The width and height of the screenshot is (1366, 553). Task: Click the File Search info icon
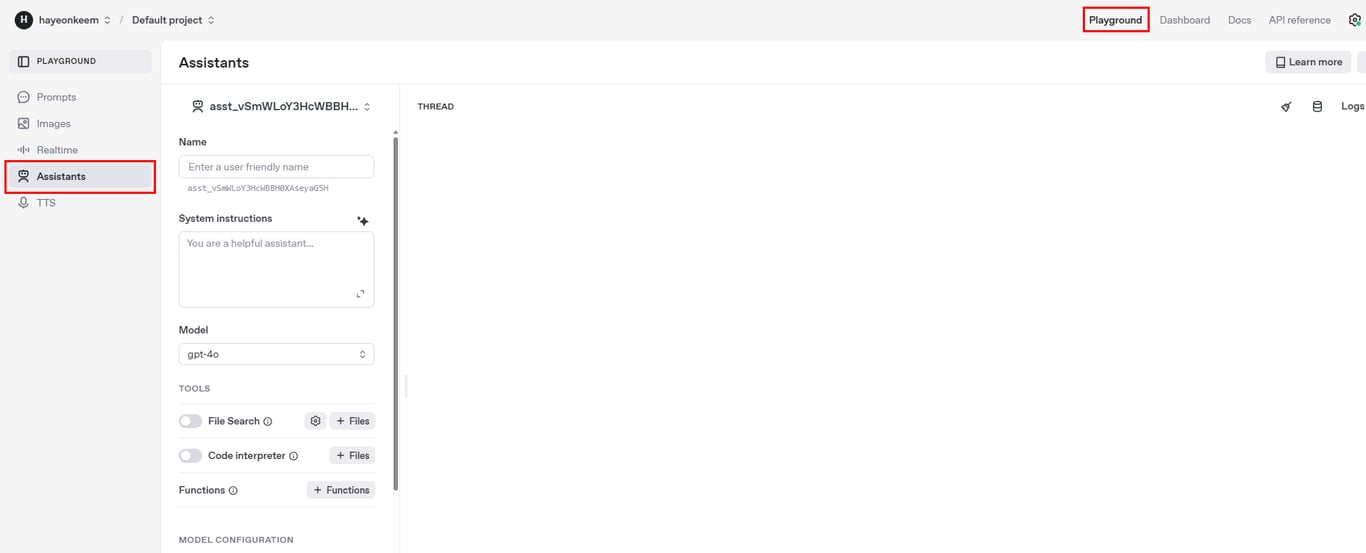268,422
